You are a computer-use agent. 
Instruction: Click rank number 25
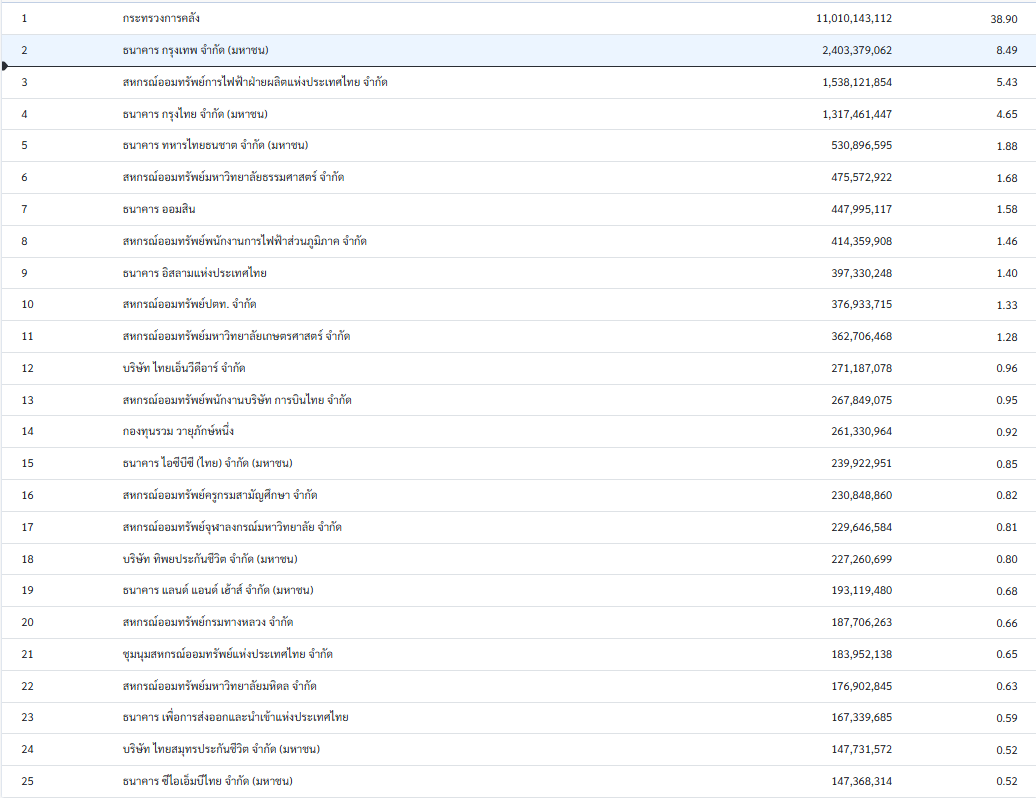[27, 781]
